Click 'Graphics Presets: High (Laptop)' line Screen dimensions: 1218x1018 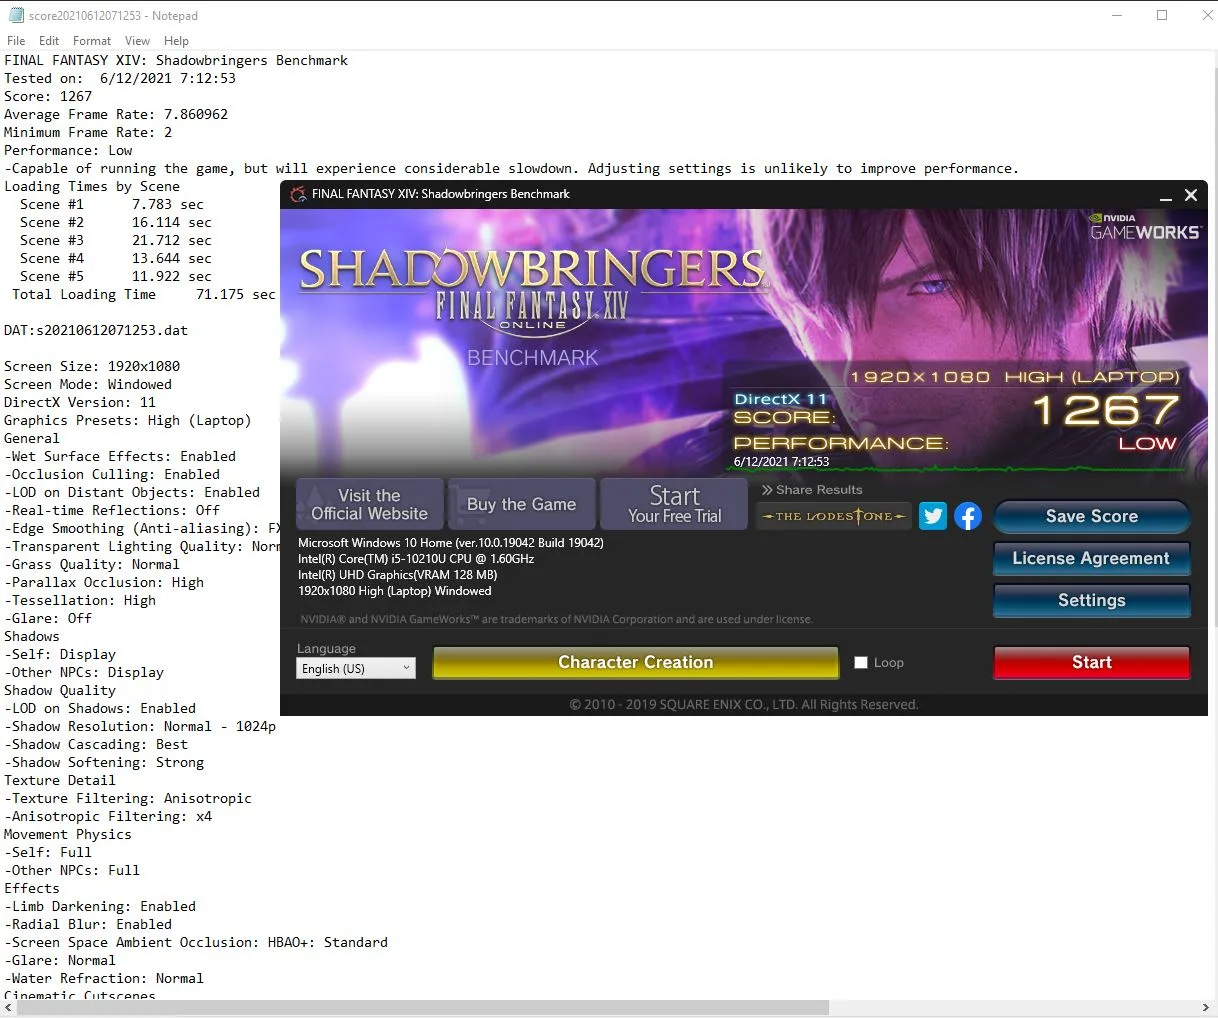pos(128,420)
